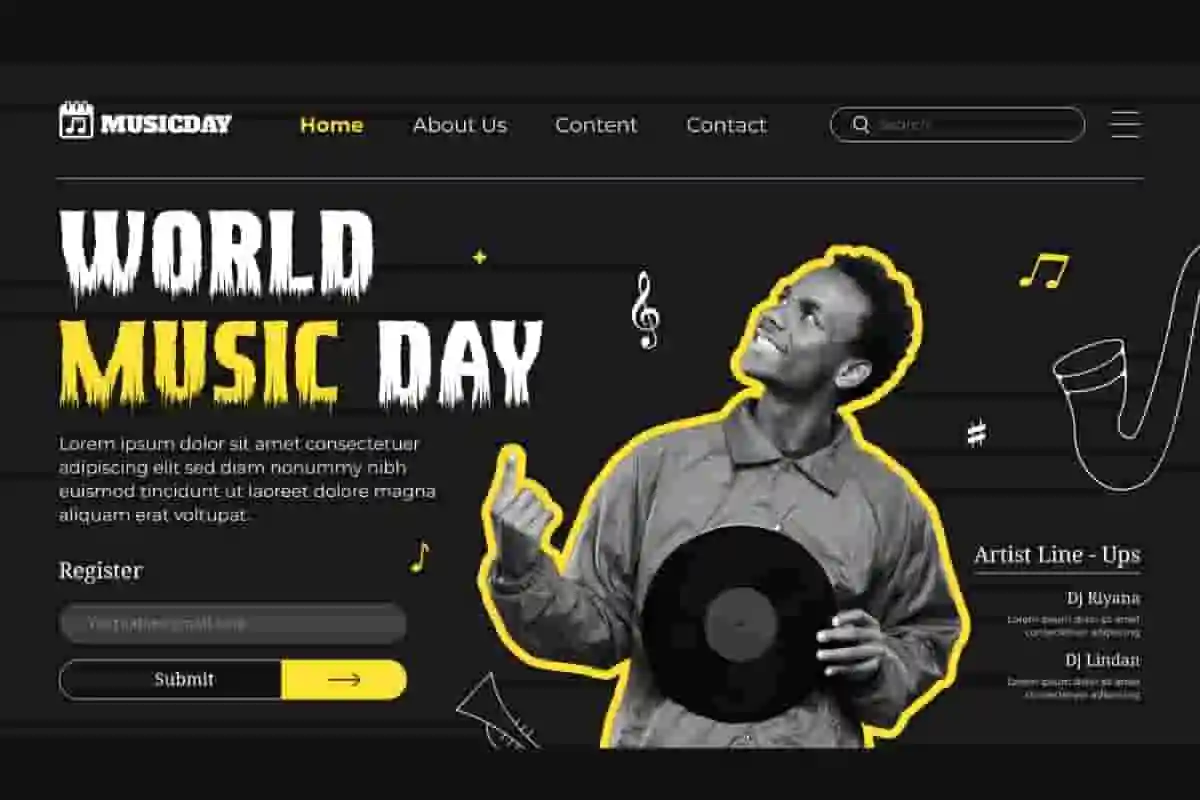Select the Dj Riyana artist link
Image resolution: width=1200 pixels, height=800 pixels.
coord(1102,598)
